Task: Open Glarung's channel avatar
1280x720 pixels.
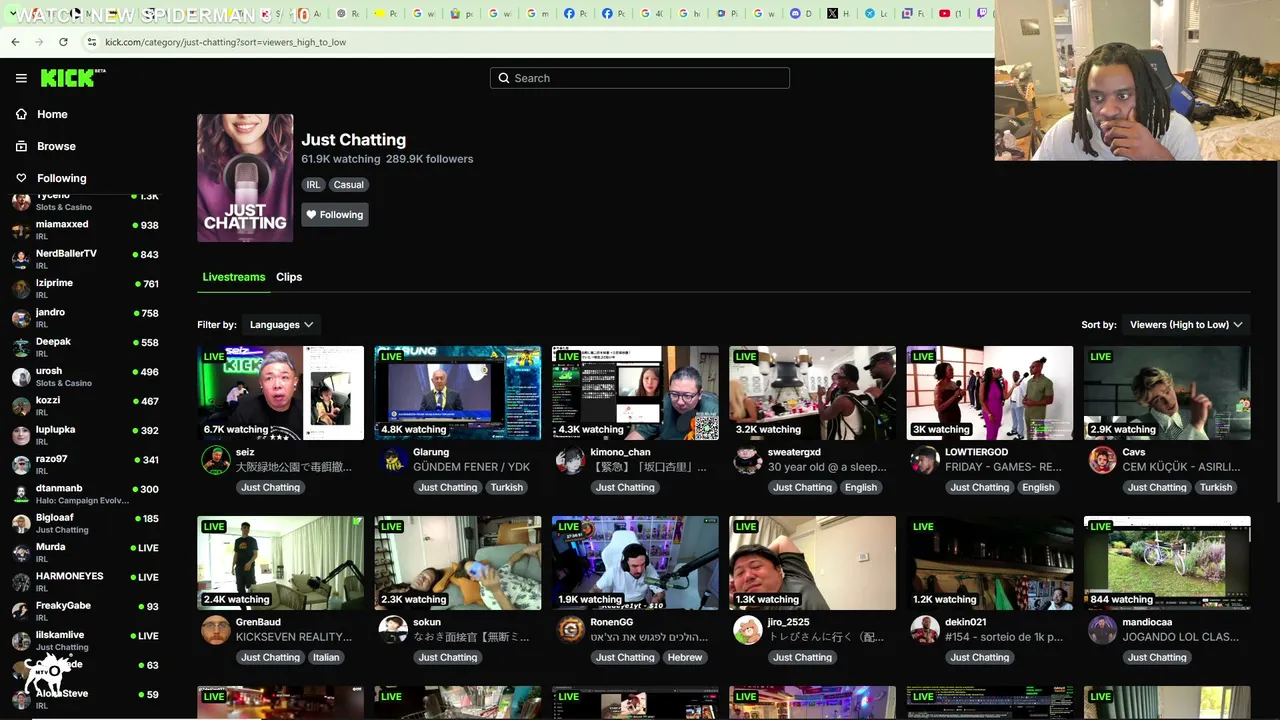Action: tap(394, 460)
